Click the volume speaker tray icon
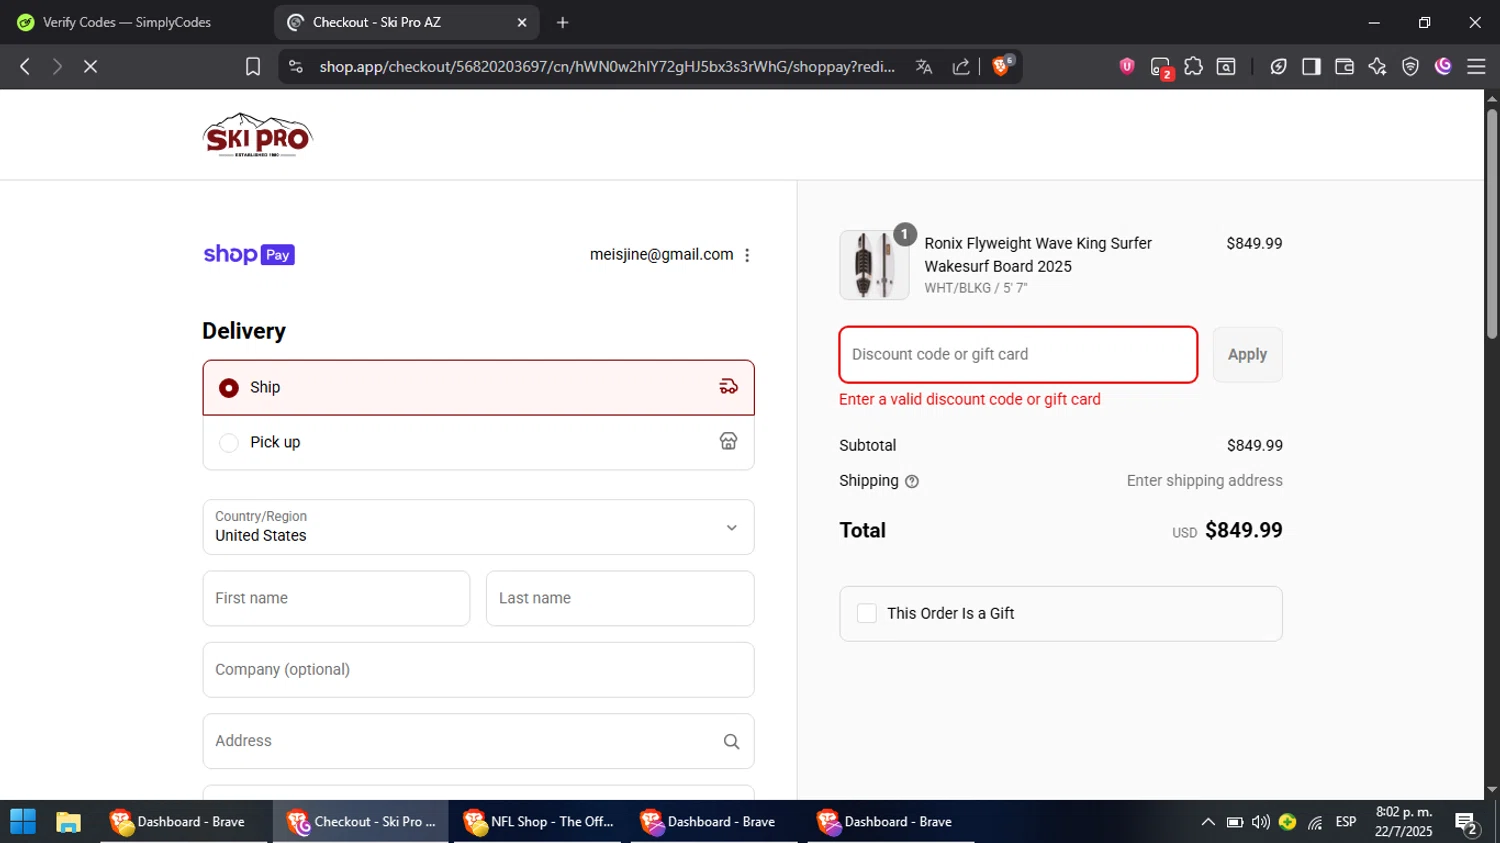This screenshot has height=843, width=1500. [x=1261, y=822]
